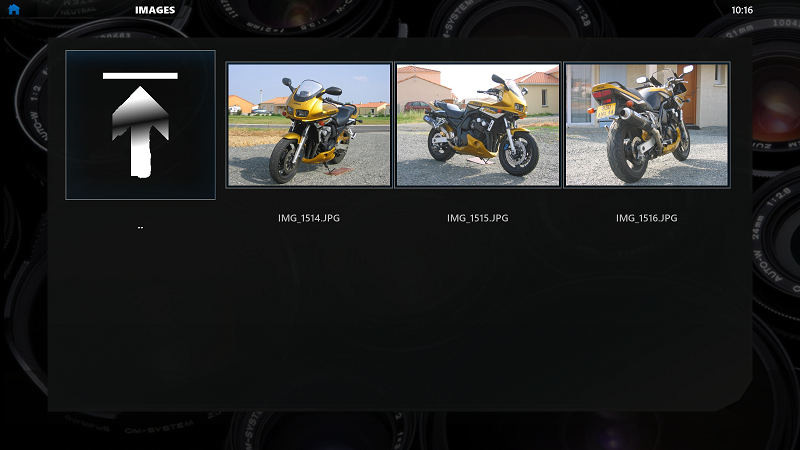Open the IMG_1514.JPG motorcycle thumbnail
This screenshot has height=450, width=800.
[x=309, y=125]
